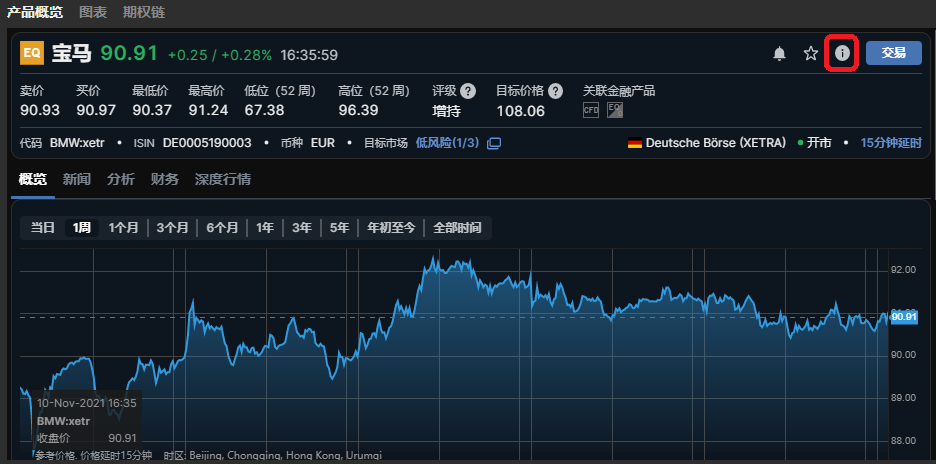Click the 90.91 price label on chart axis
936x464 pixels.
[x=904, y=317]
